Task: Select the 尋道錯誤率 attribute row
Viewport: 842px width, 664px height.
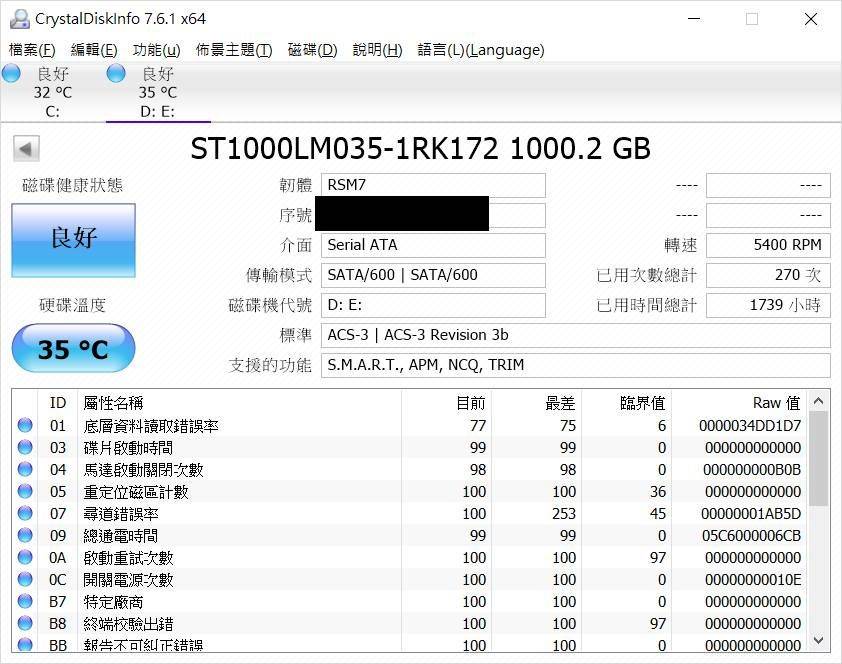Action: [410, 514]
